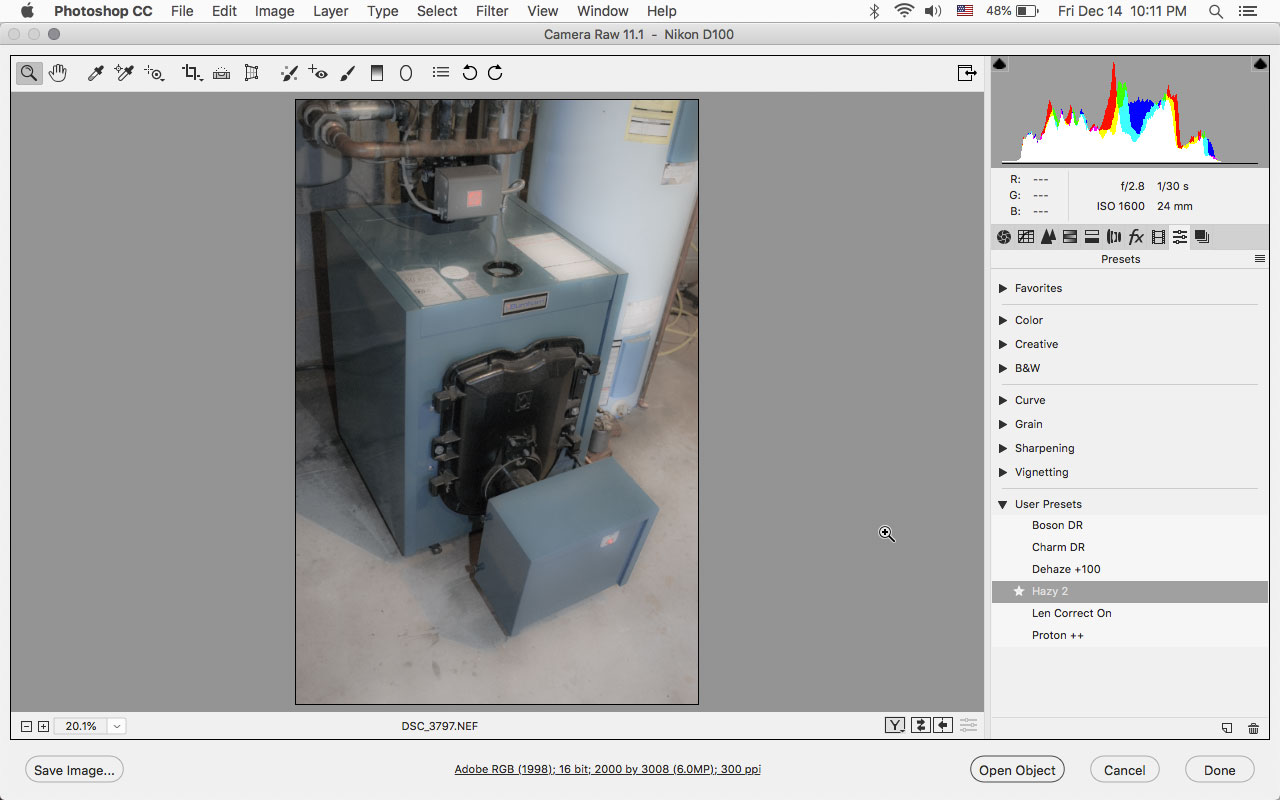Collapse the User Presets group
1280x800 pixels.
(x=1003, y=504)
